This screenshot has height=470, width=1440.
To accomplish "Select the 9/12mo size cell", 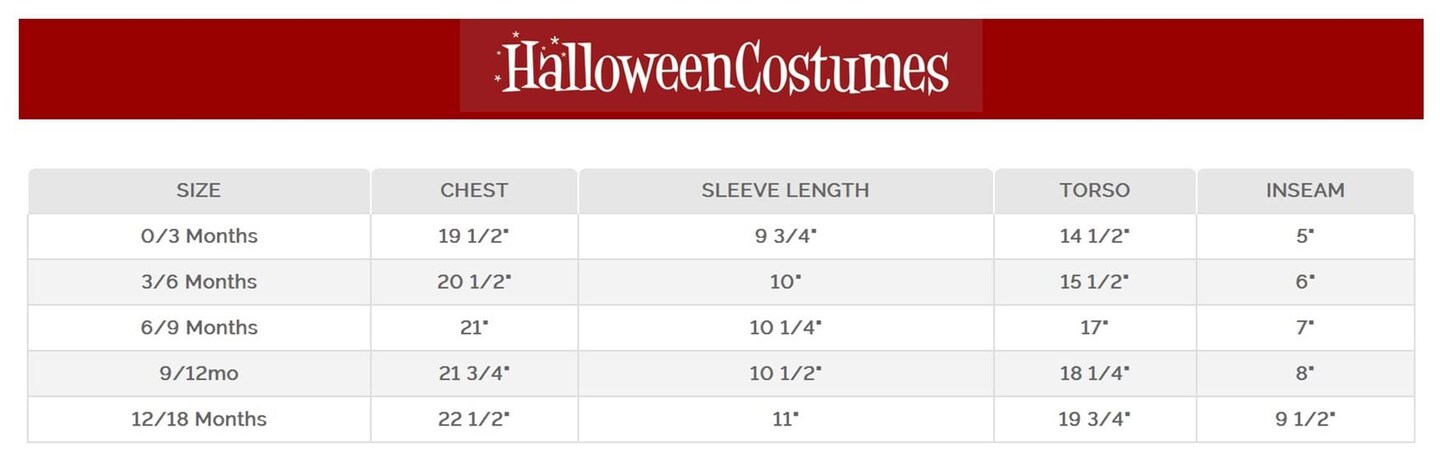I will coord(199,373).
